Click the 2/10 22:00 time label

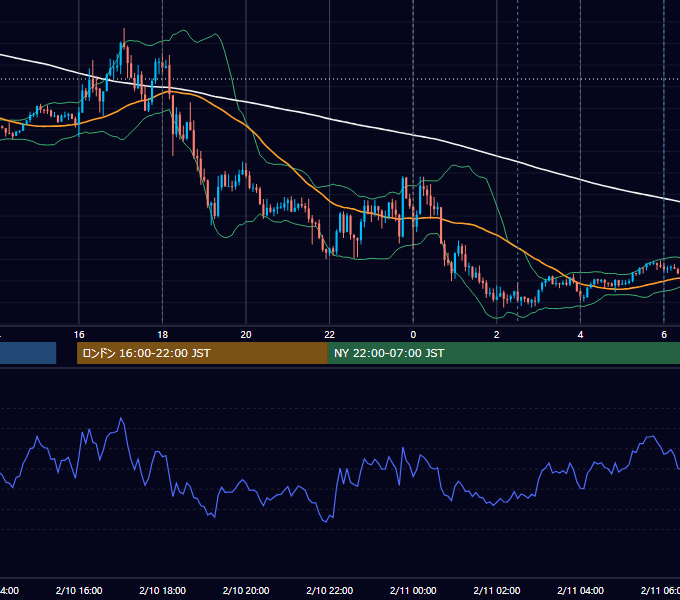(330, 590)
